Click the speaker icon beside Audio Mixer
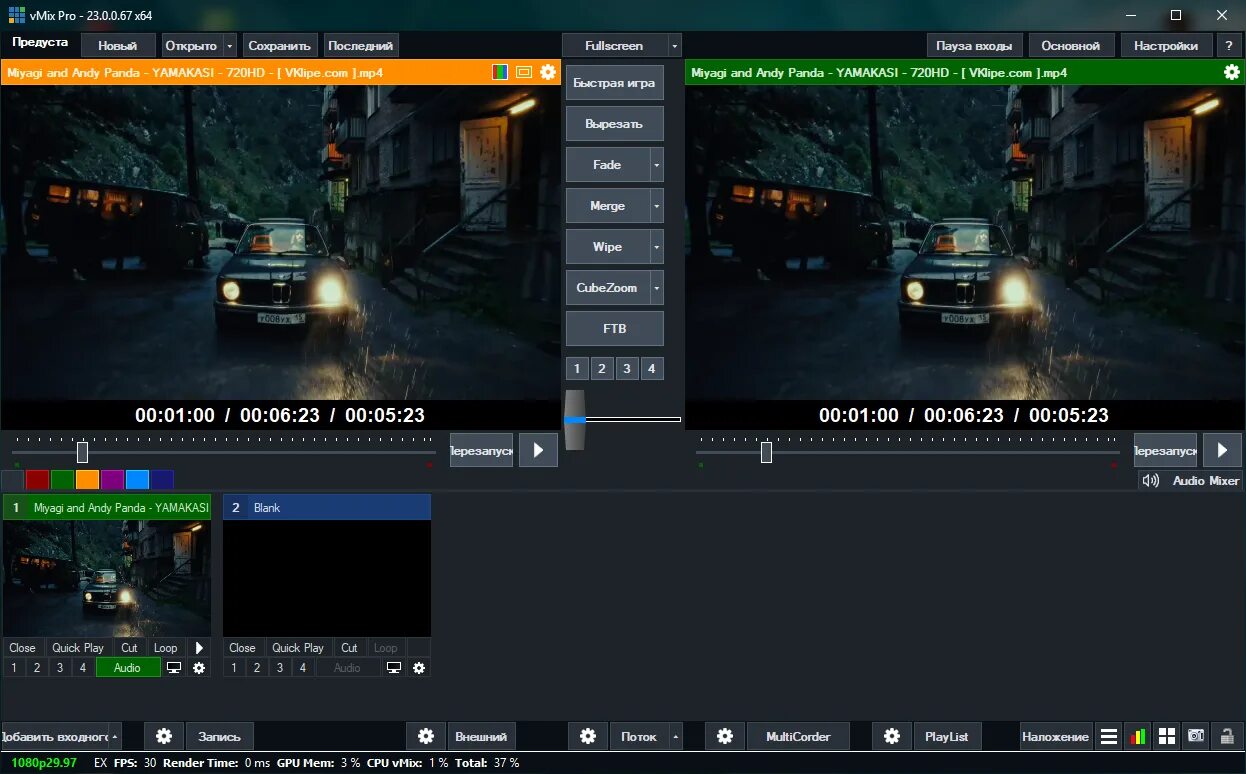 coord(1151,480)
